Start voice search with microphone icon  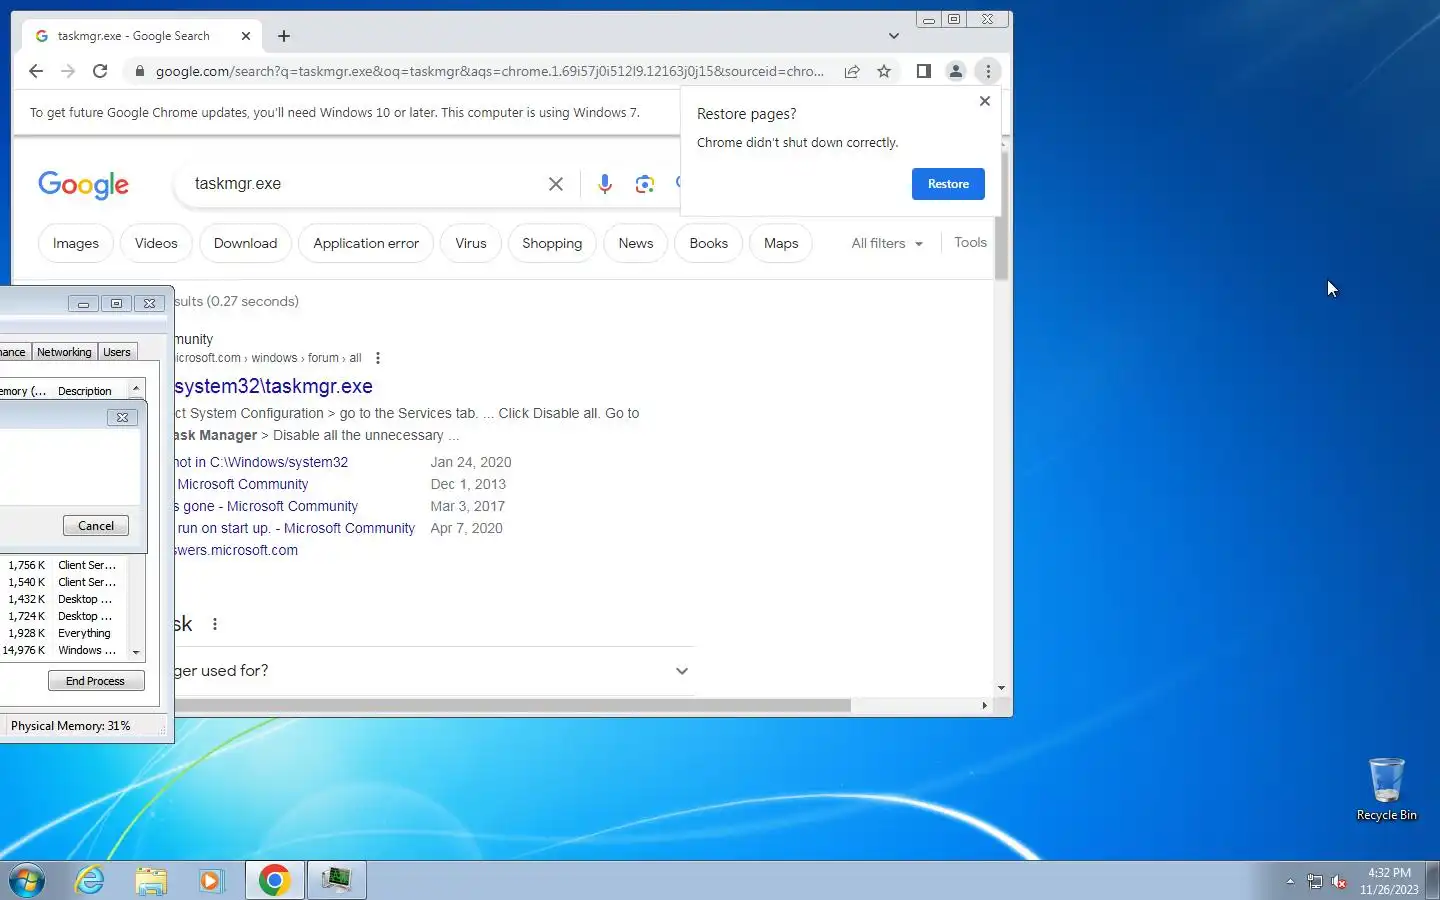pyautogui.click(x=605, y=184)
